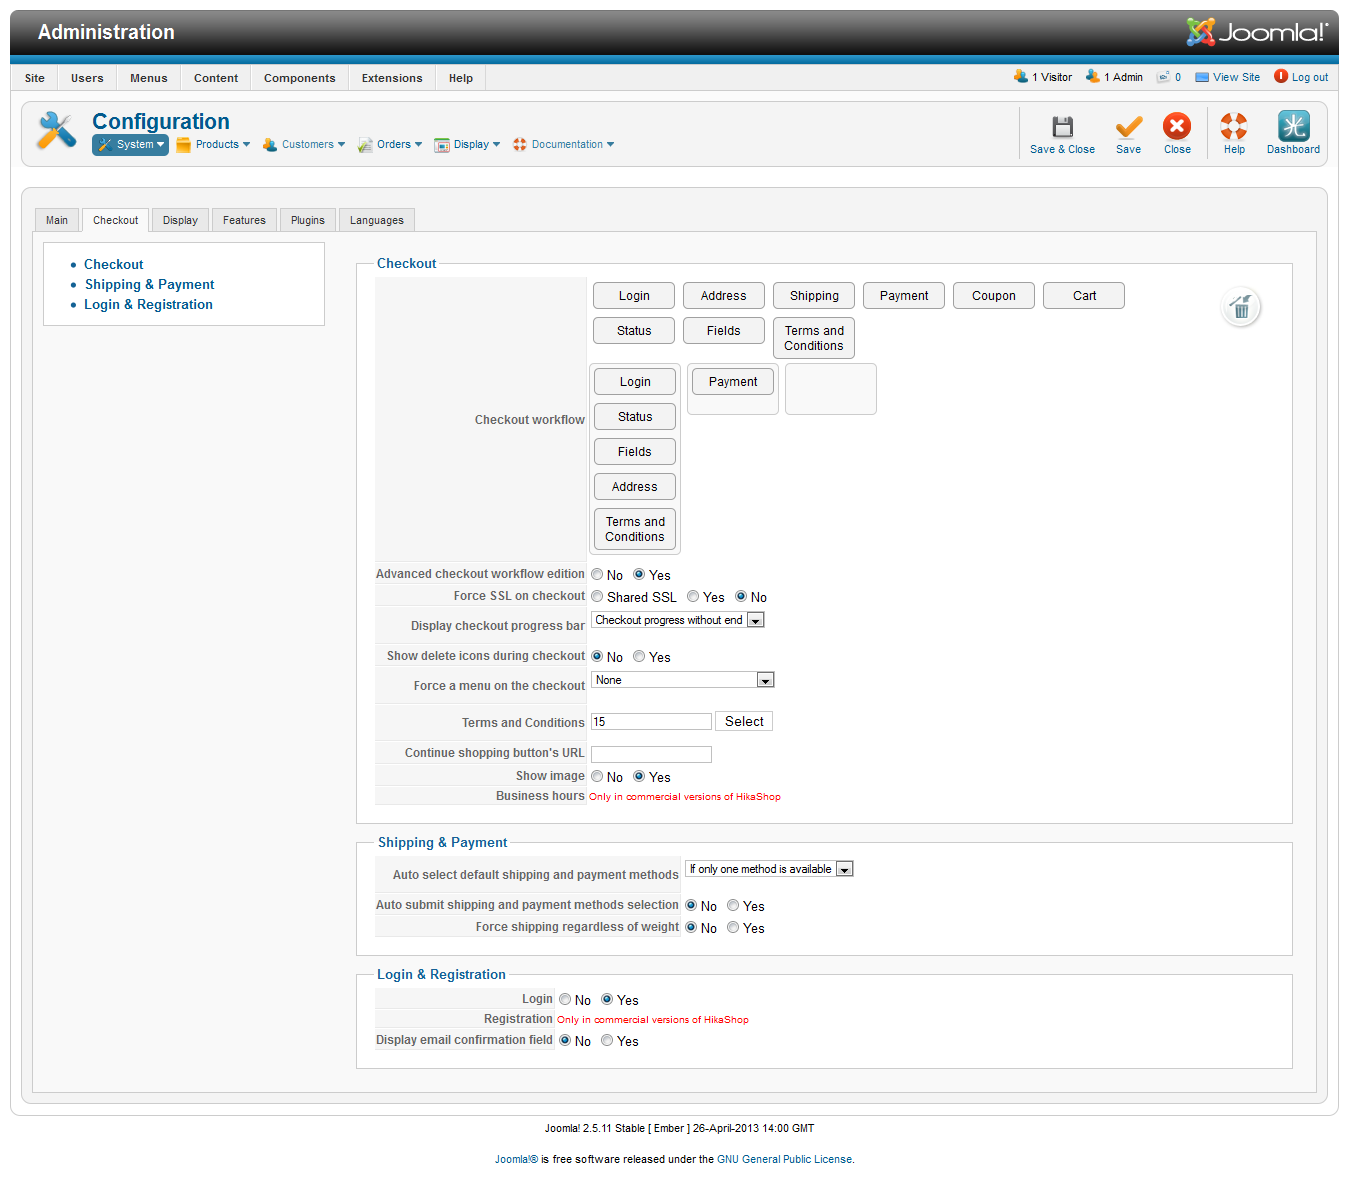Viewport: 1349px width, 1189px height.
Task: Set Login option to No
Action: [565, 1000]
